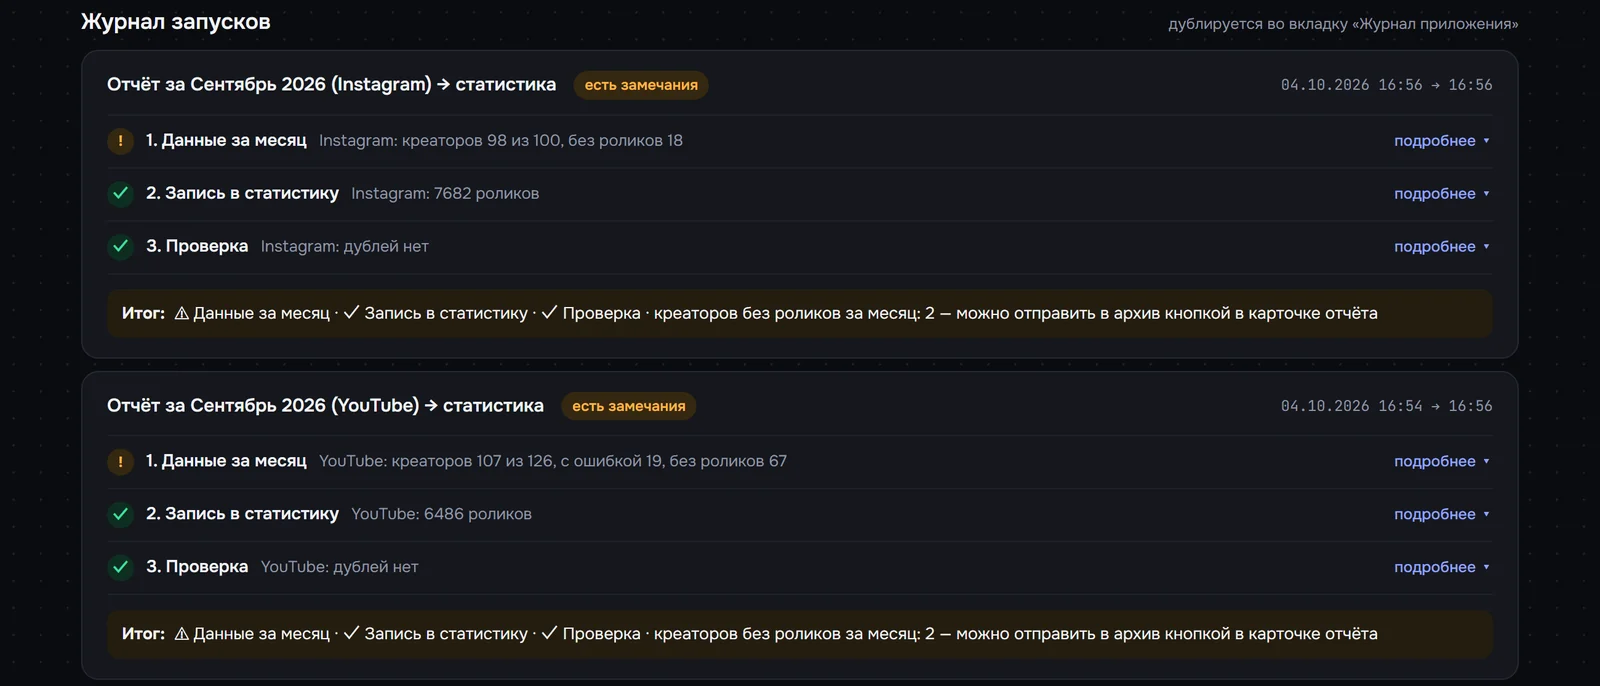Expand 'подробнее' for Instagram дублей нет
This screenshot has height=686, width=1600.
[x=1442, y=247]
